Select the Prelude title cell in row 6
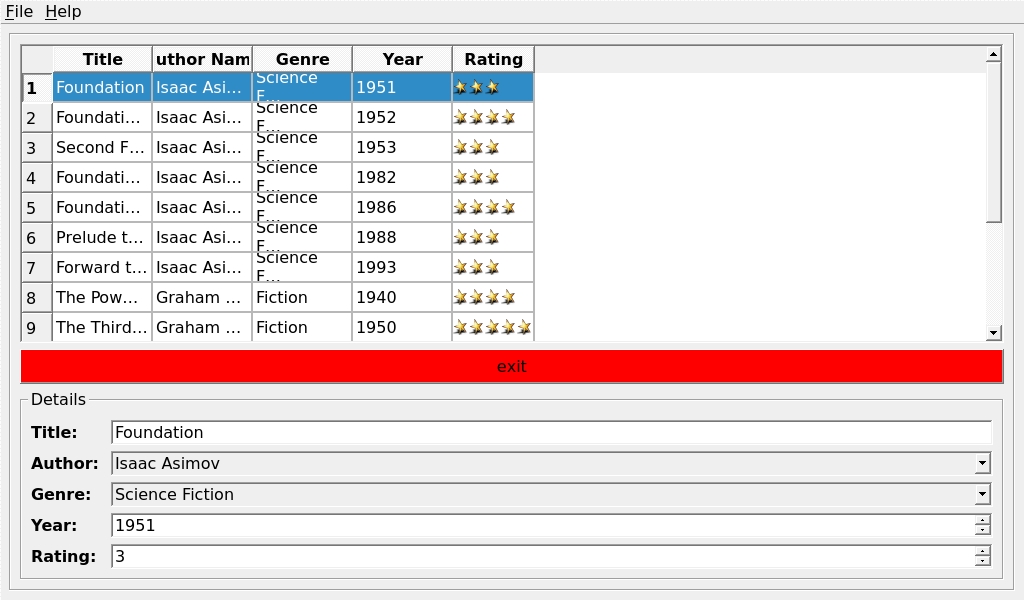The height and width of the screenshot is (600, 1024). click(x=103, y=238)
